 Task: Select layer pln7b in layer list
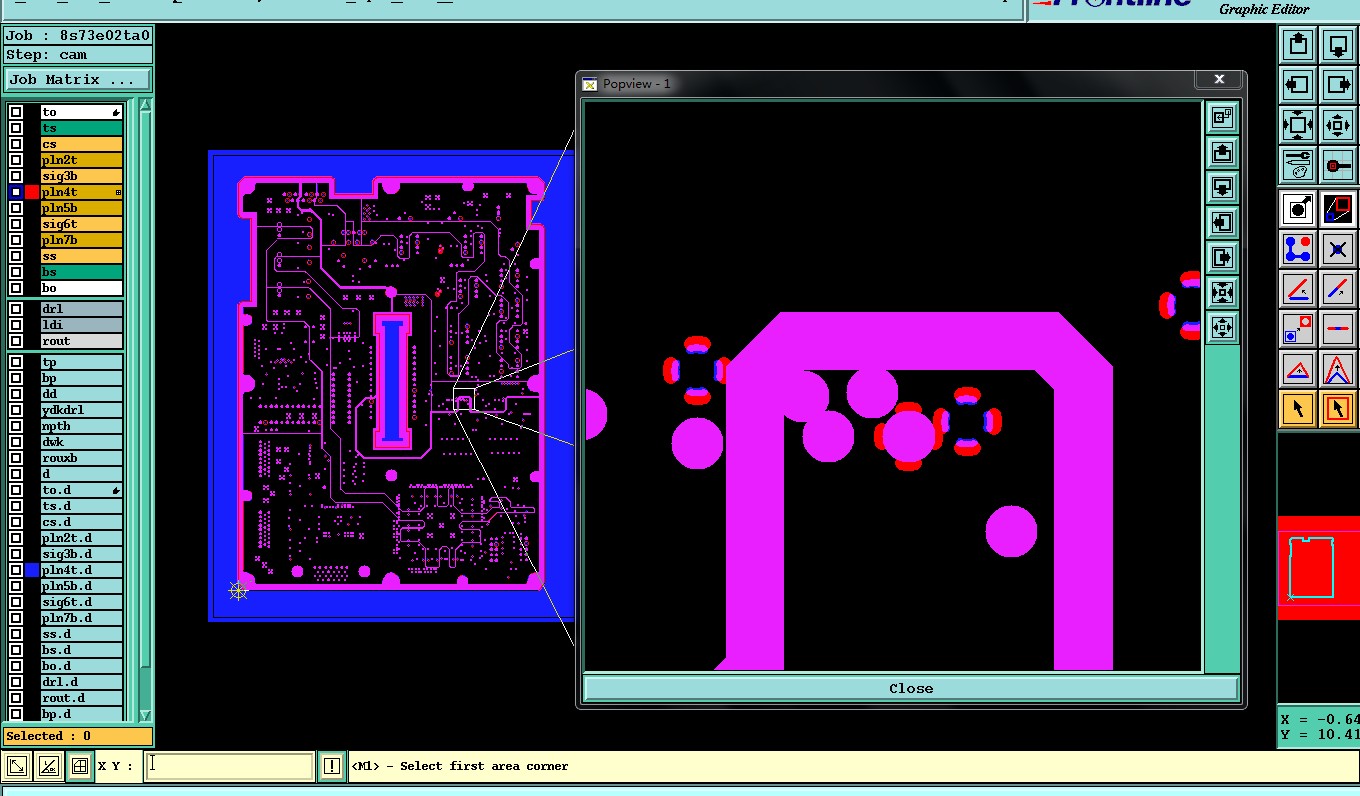82,240
